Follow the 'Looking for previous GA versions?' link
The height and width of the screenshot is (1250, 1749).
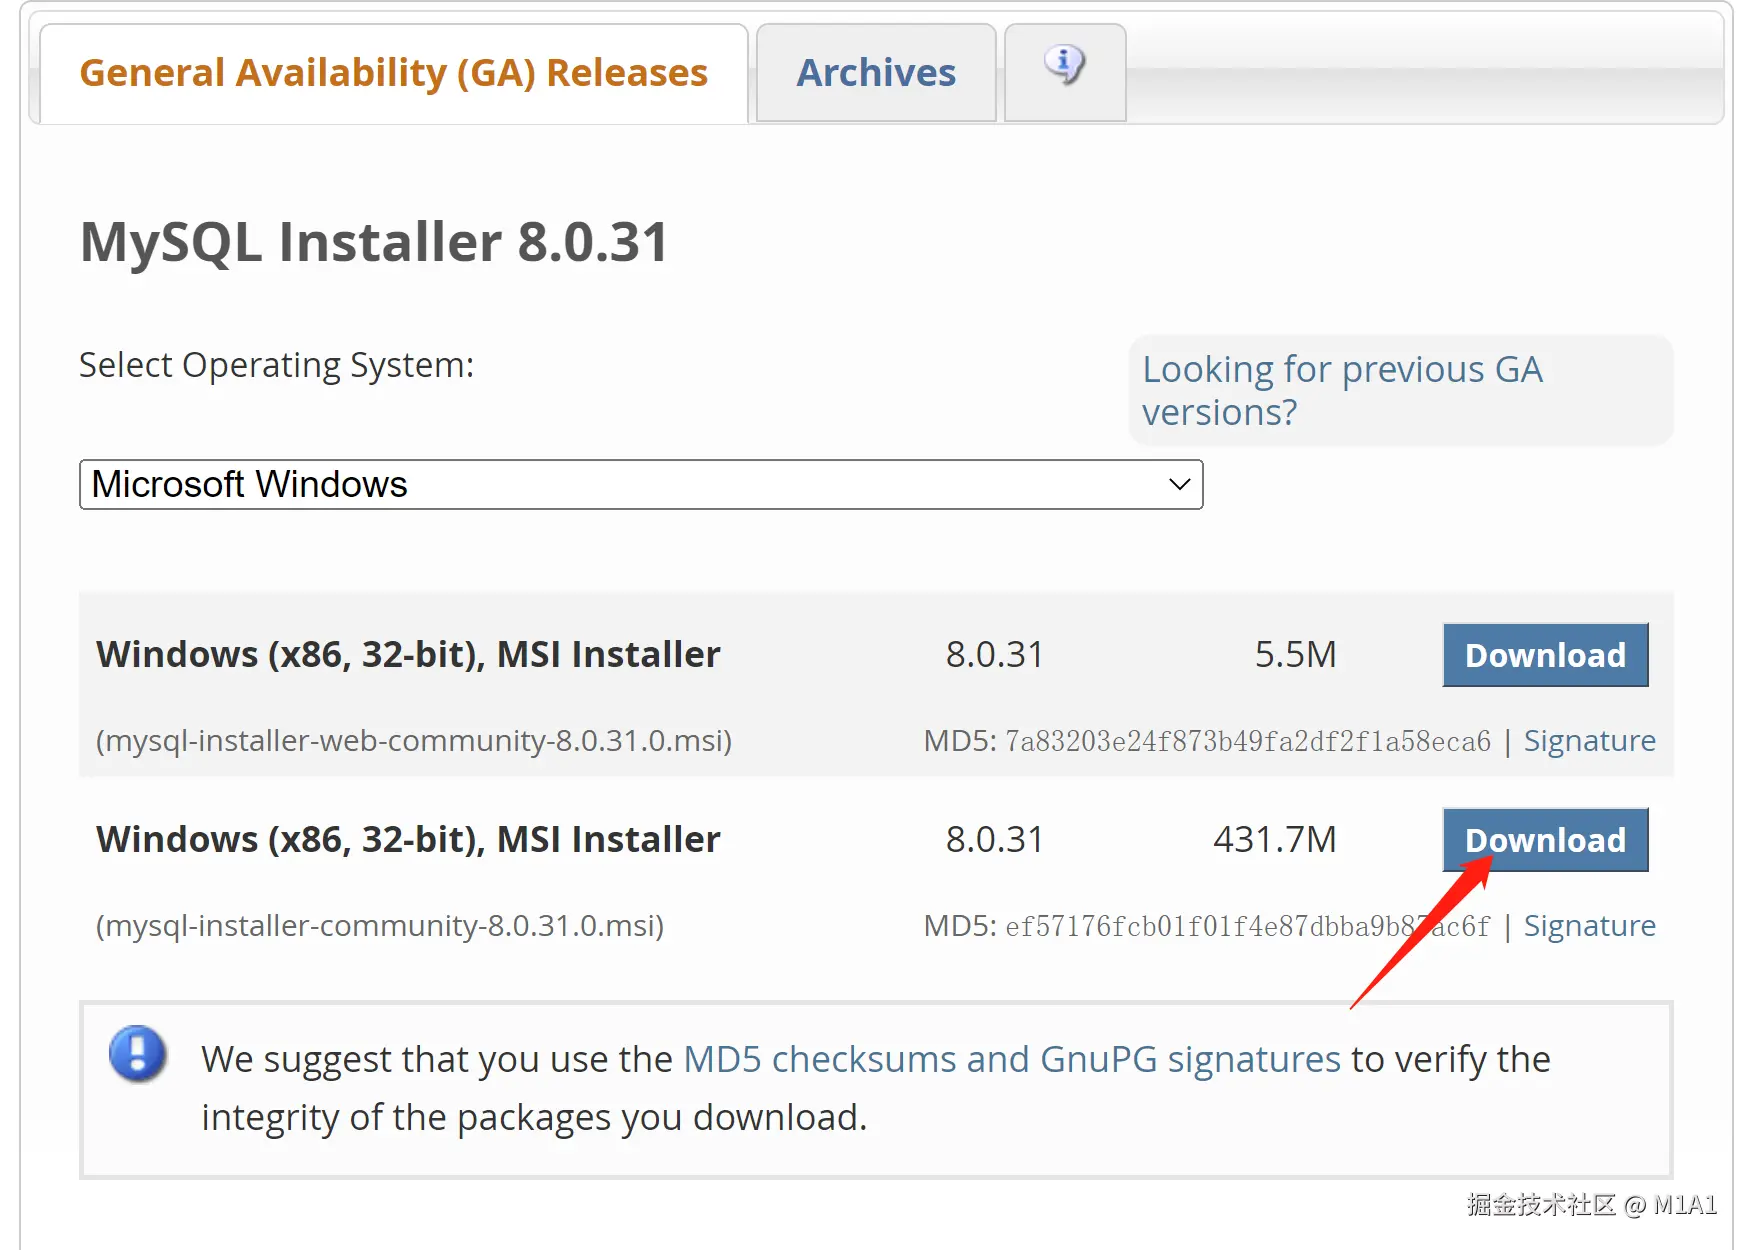click(1341, 391)
